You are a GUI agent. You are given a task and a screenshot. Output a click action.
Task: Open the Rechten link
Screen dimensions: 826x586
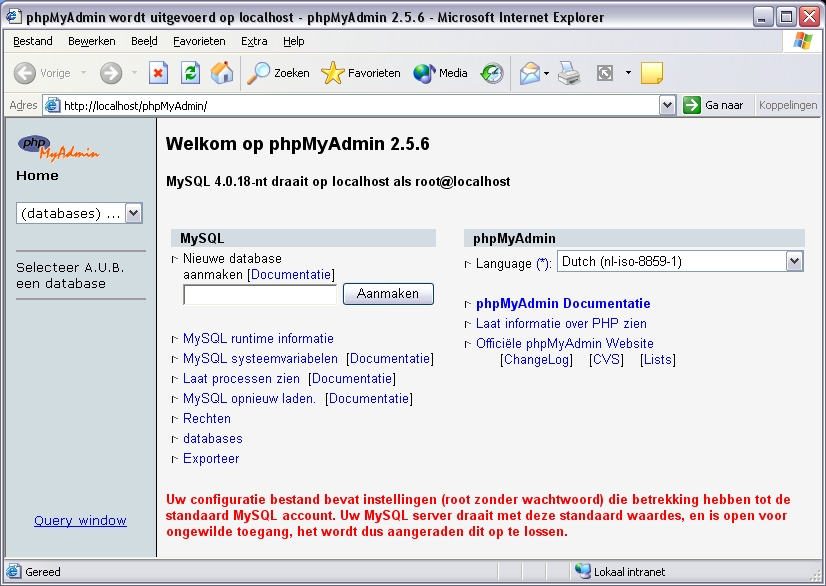pyautogui.click(x=206, y=418)
